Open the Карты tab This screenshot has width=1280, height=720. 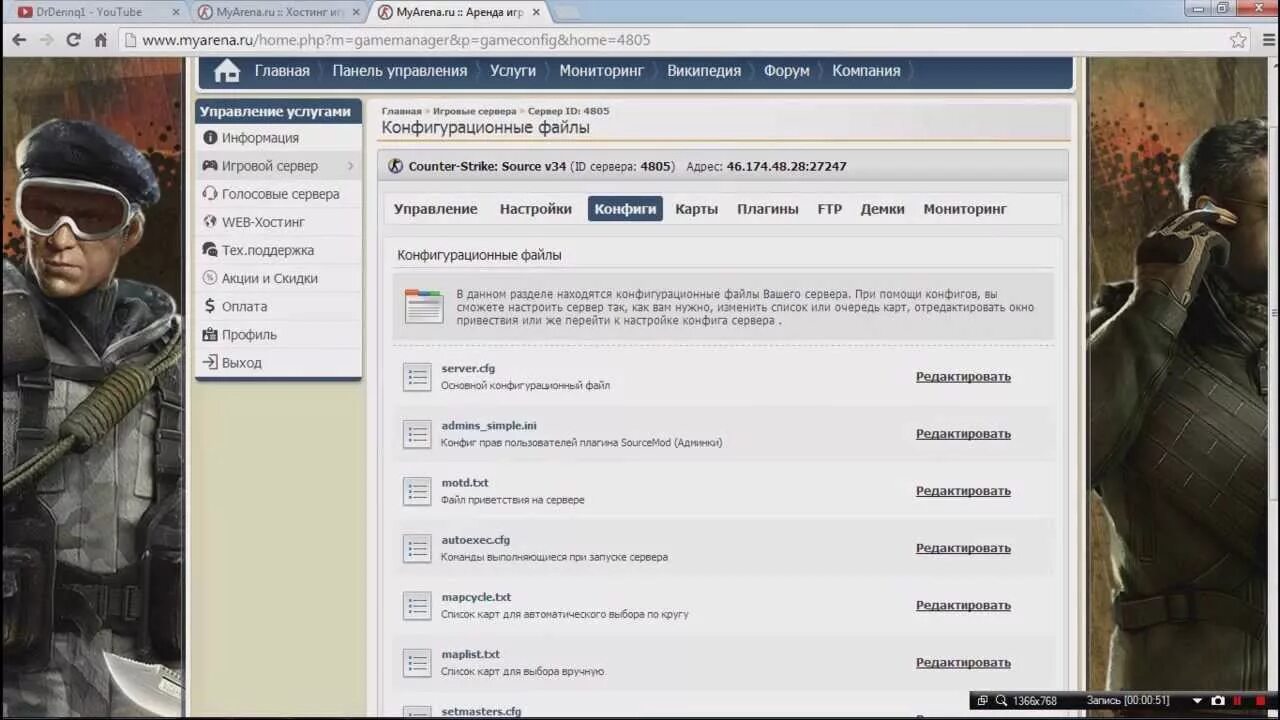696,209
